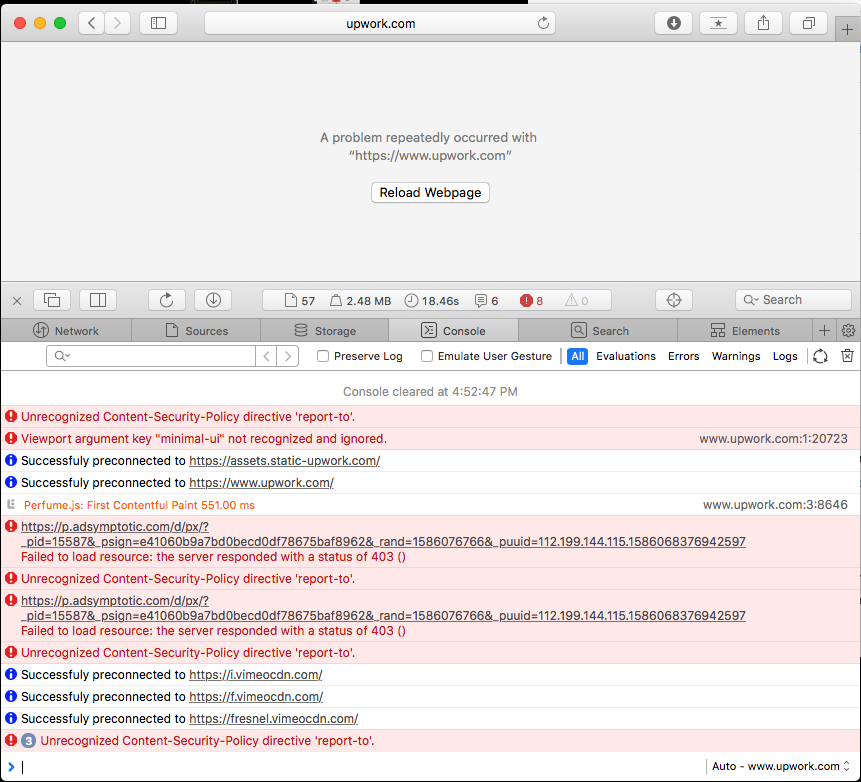Open https://www.upwork.com/ console link
The width and height of the screenshot is (861, 782).
coord(261,482)
